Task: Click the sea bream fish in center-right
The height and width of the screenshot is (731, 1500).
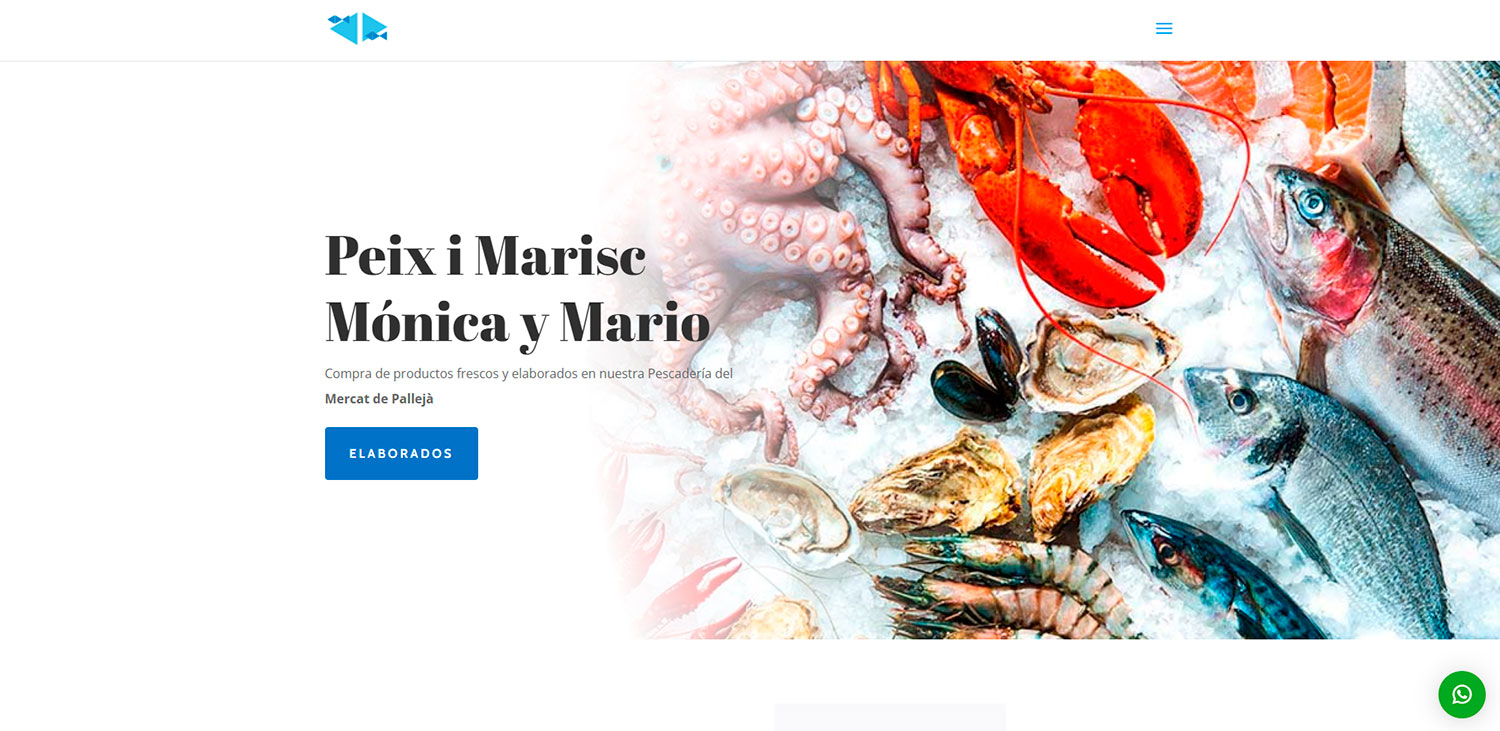Action: 1320,480
